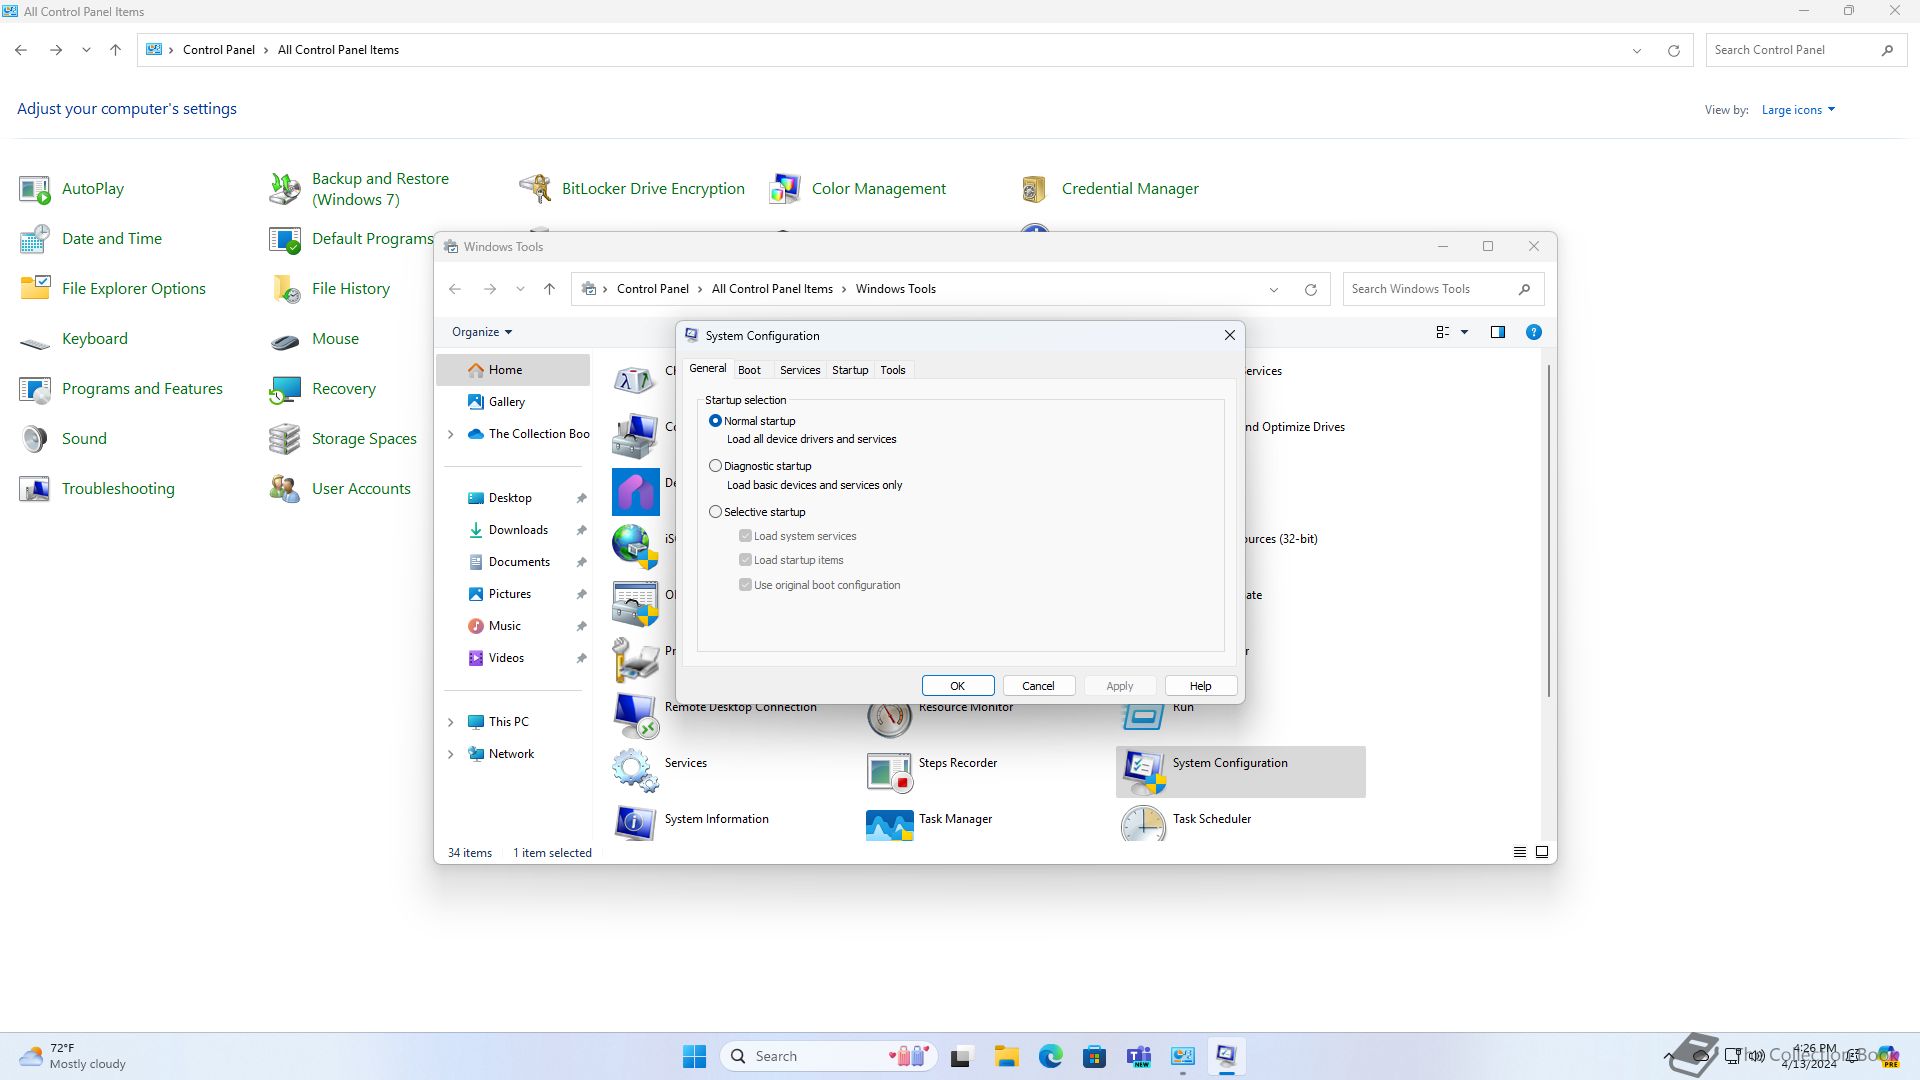
Task: Open Services icon in Windows Tools
Action: 635,771
